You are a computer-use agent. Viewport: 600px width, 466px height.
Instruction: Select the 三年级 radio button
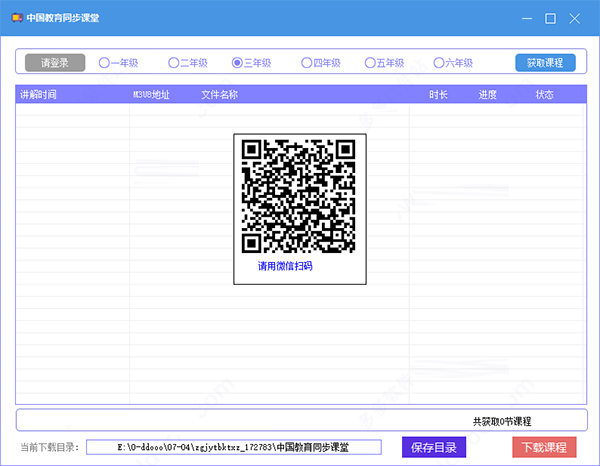pyautogui.click(x=251, y=63)
